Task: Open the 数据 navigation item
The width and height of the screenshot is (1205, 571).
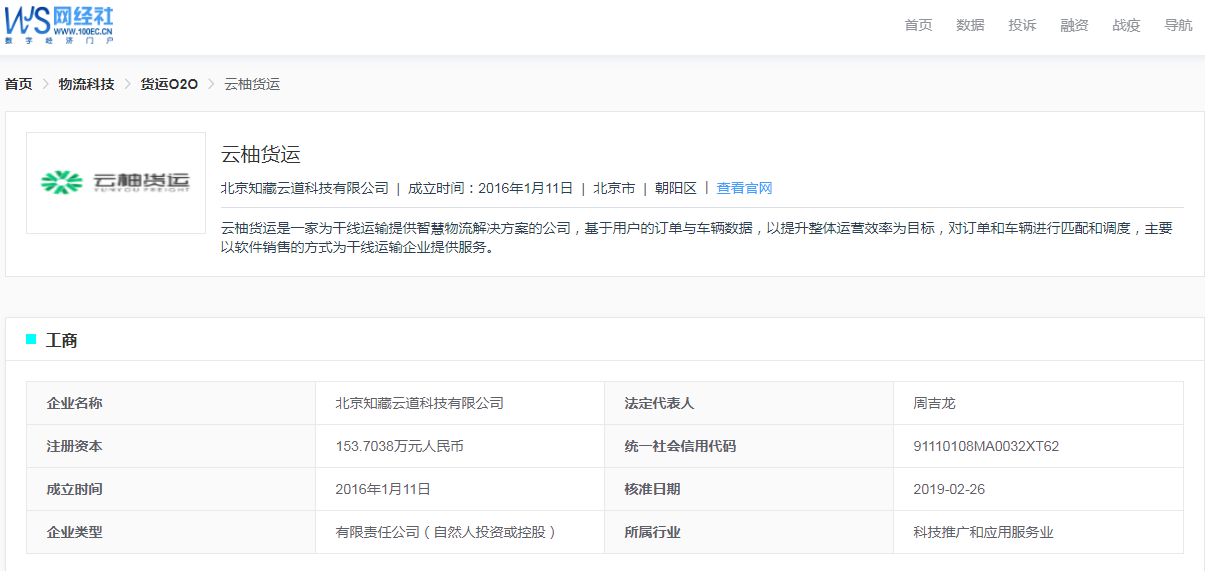Action: tap(970, 25)
